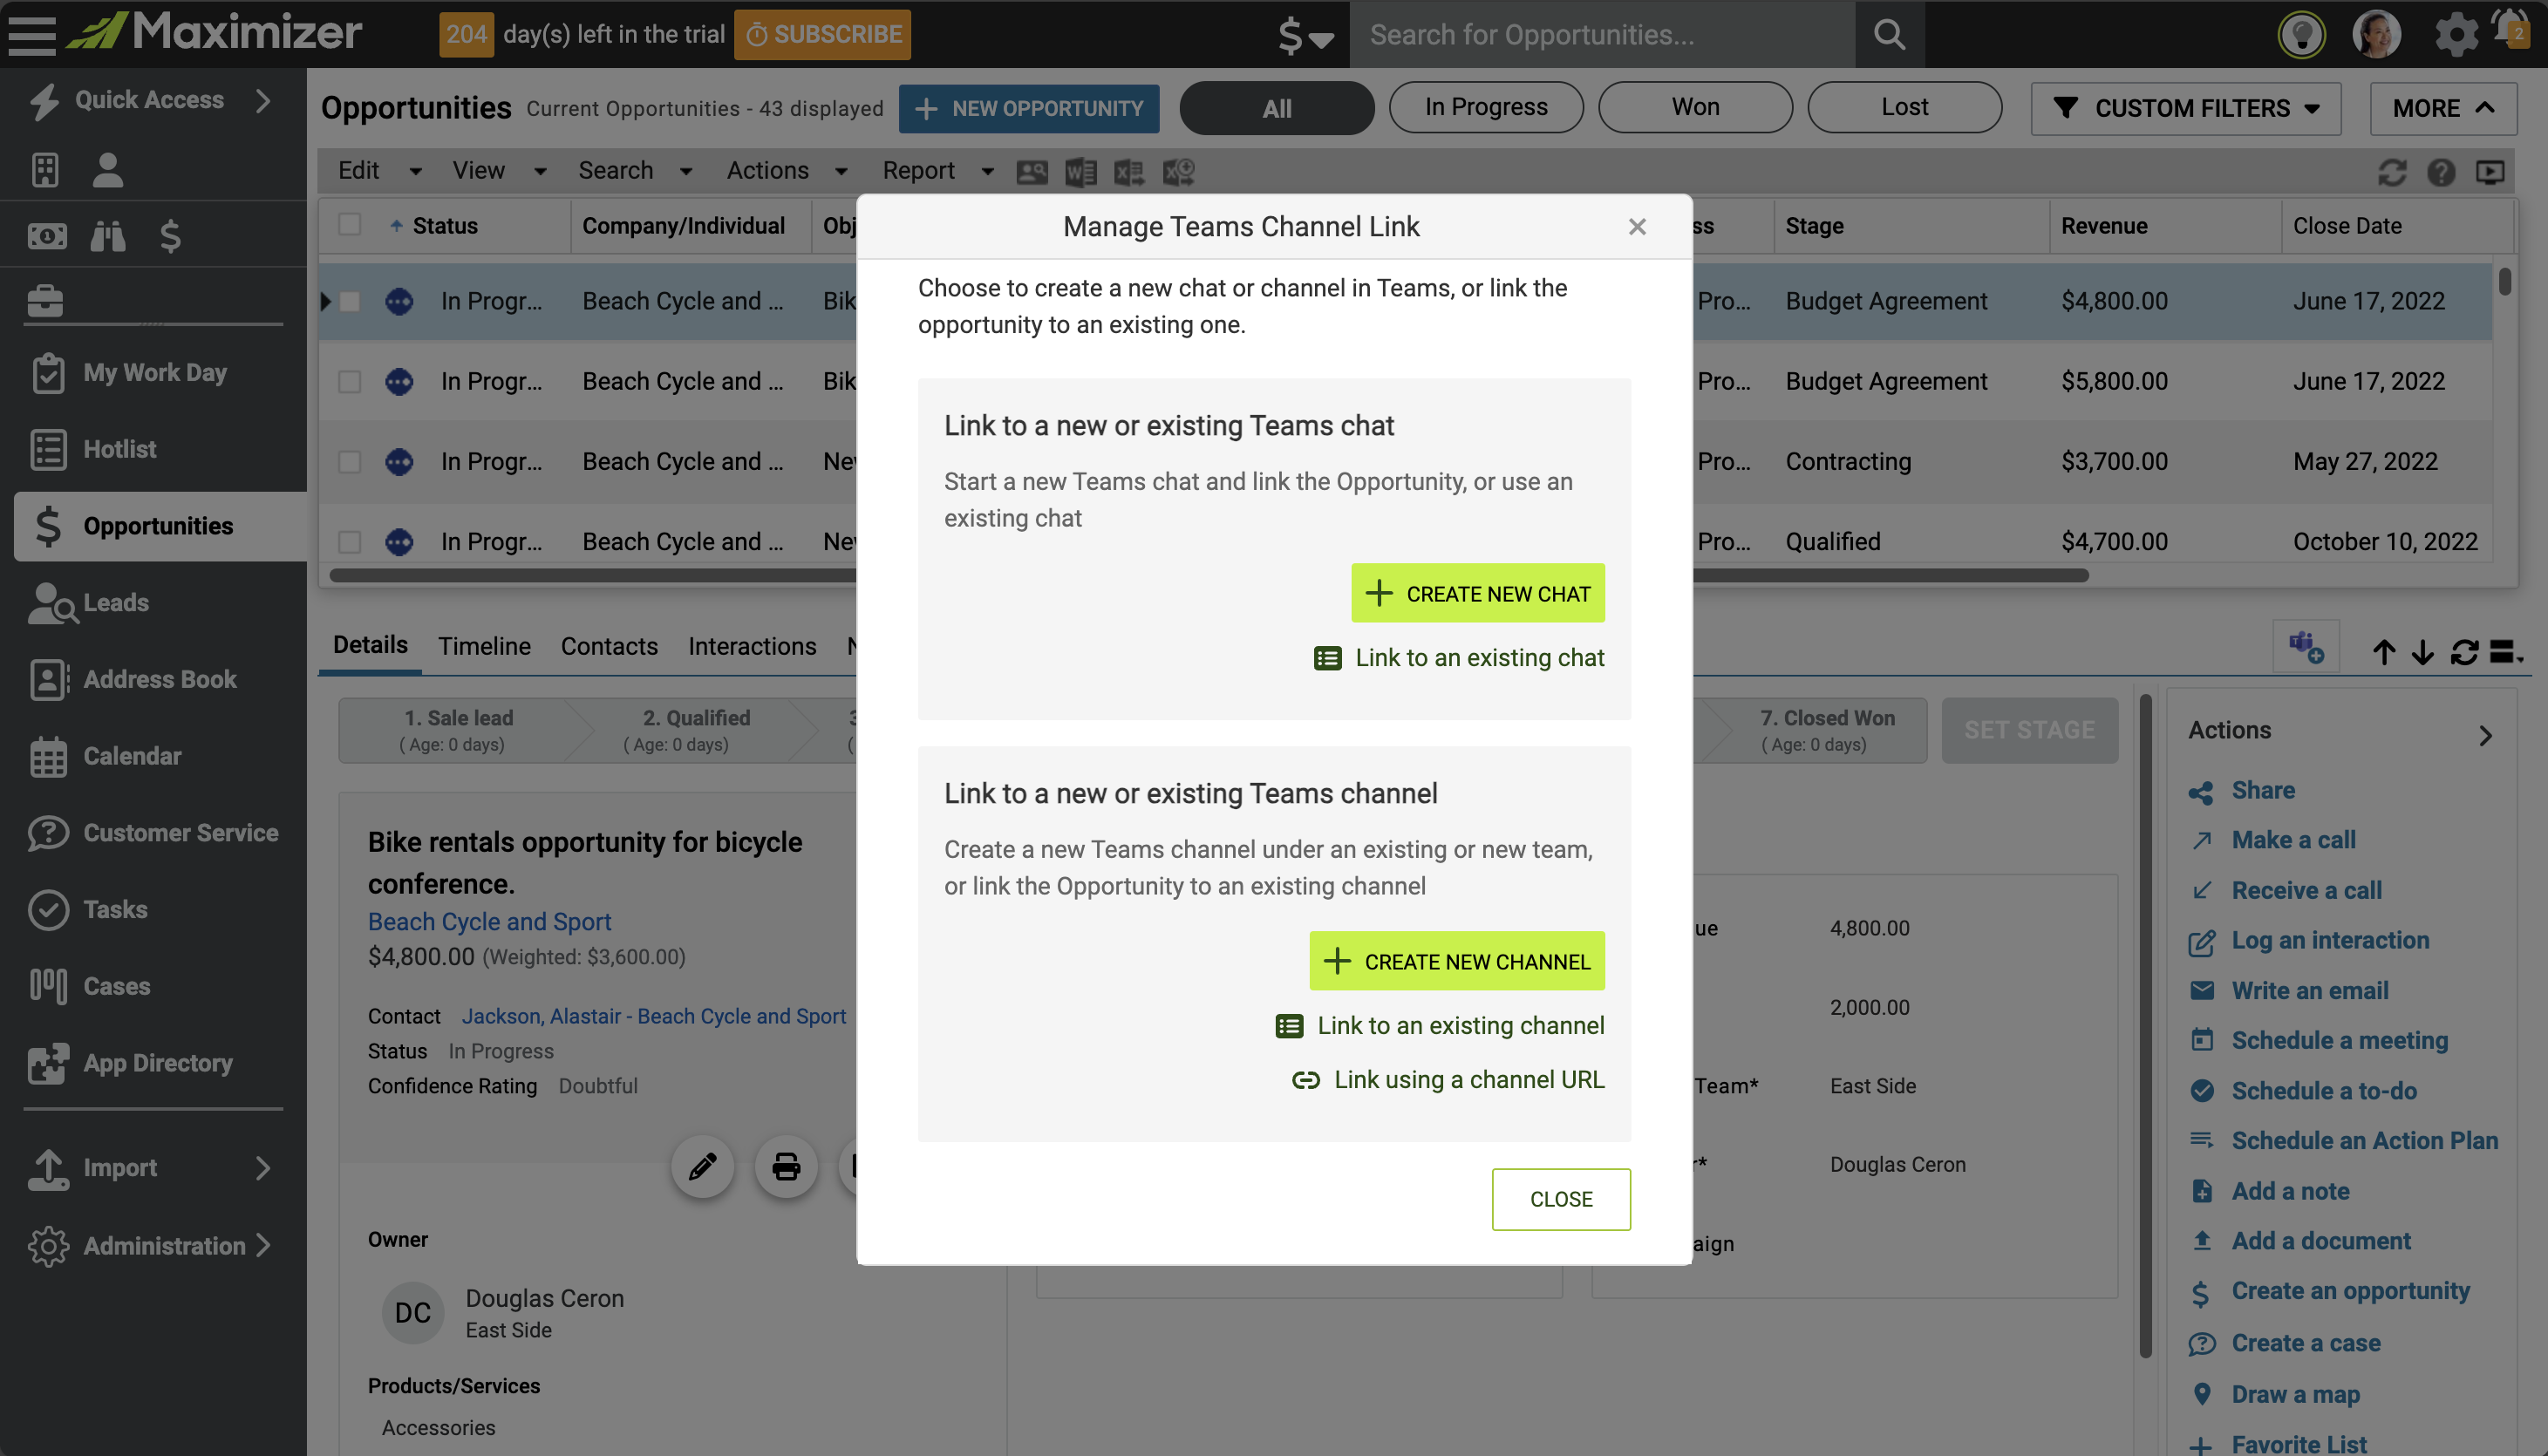
Task: Check the $5,800.00 opportunity row checkbox
Action: pyautogui.click(x=349, y=381)
